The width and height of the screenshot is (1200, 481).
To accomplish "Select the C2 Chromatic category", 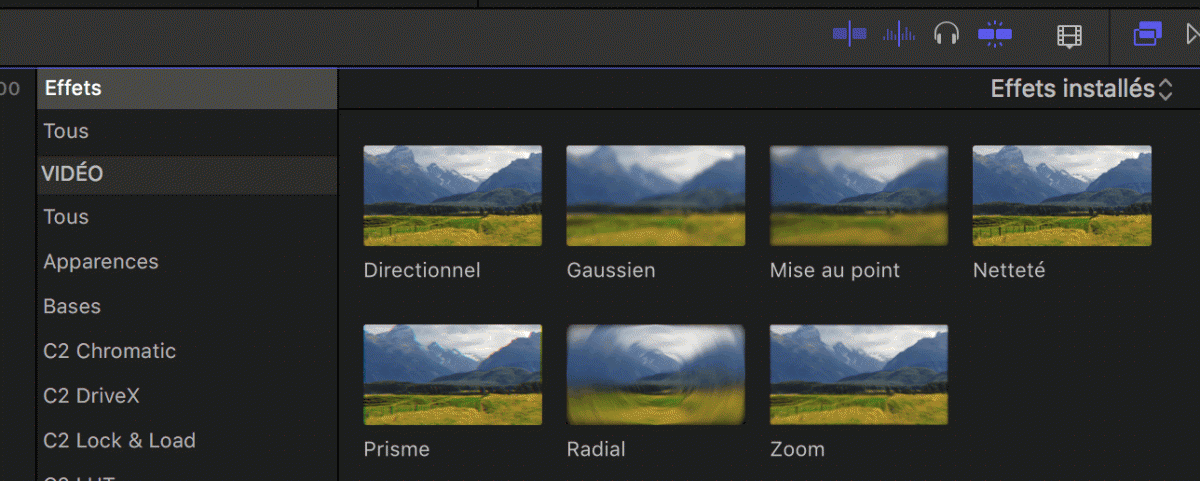I will 187,351.
